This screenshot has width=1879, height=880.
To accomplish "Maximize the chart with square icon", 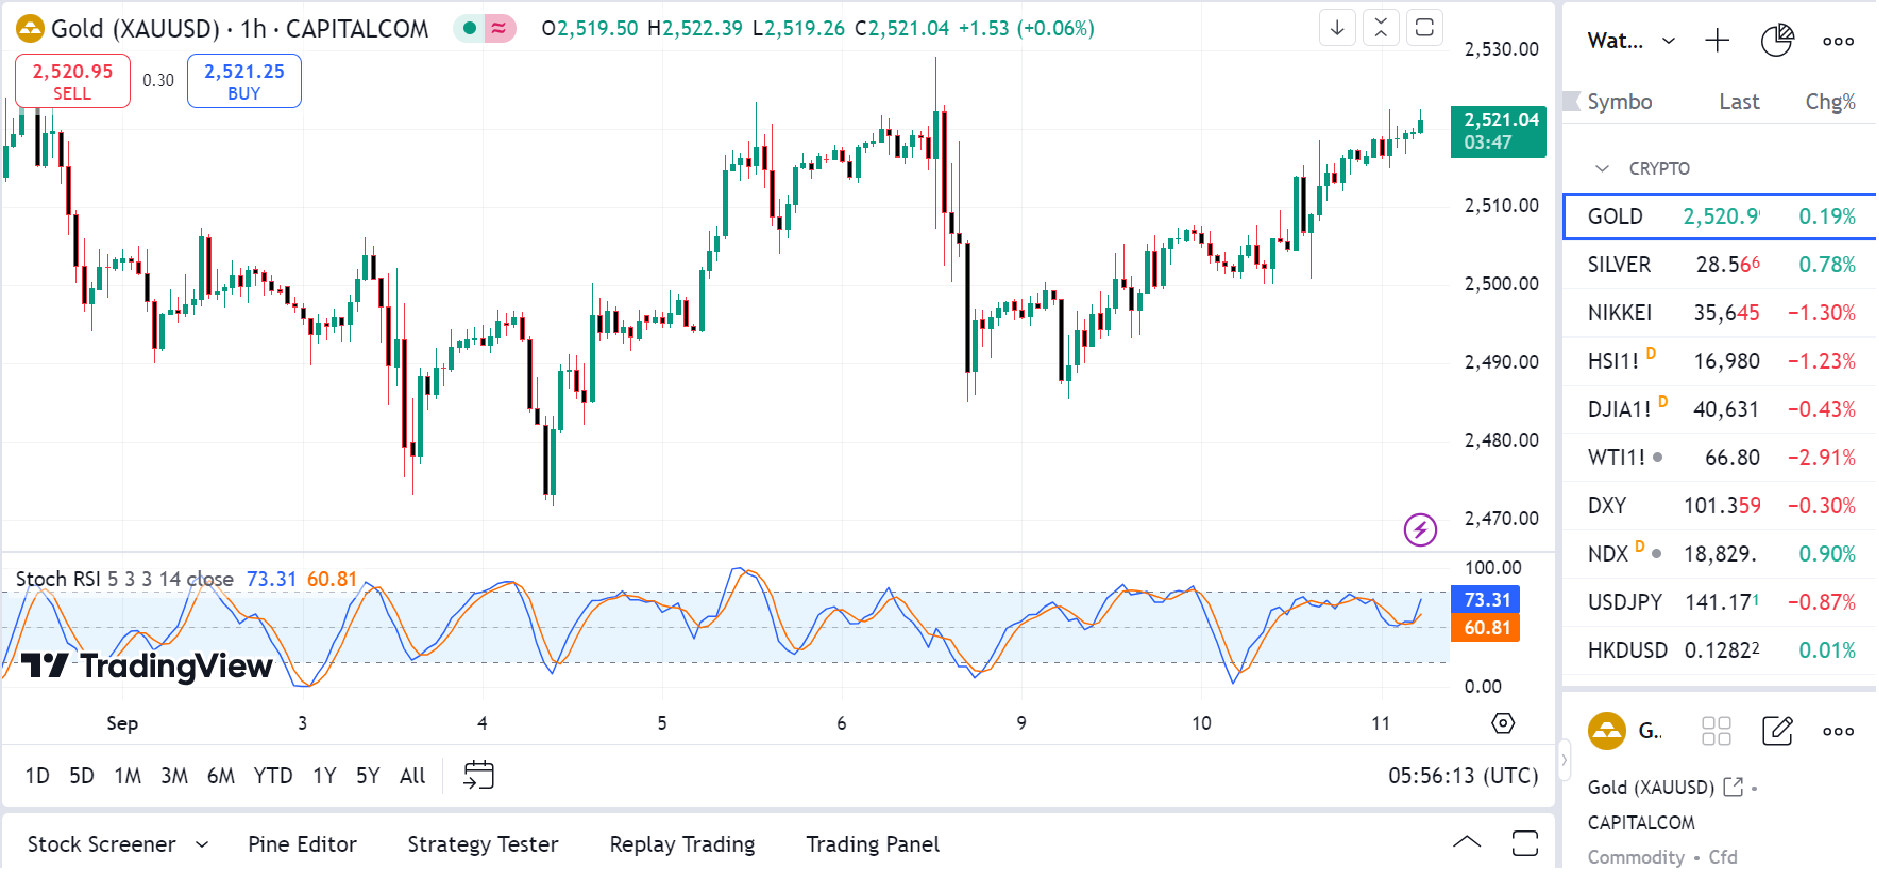I will (1425, 28).
